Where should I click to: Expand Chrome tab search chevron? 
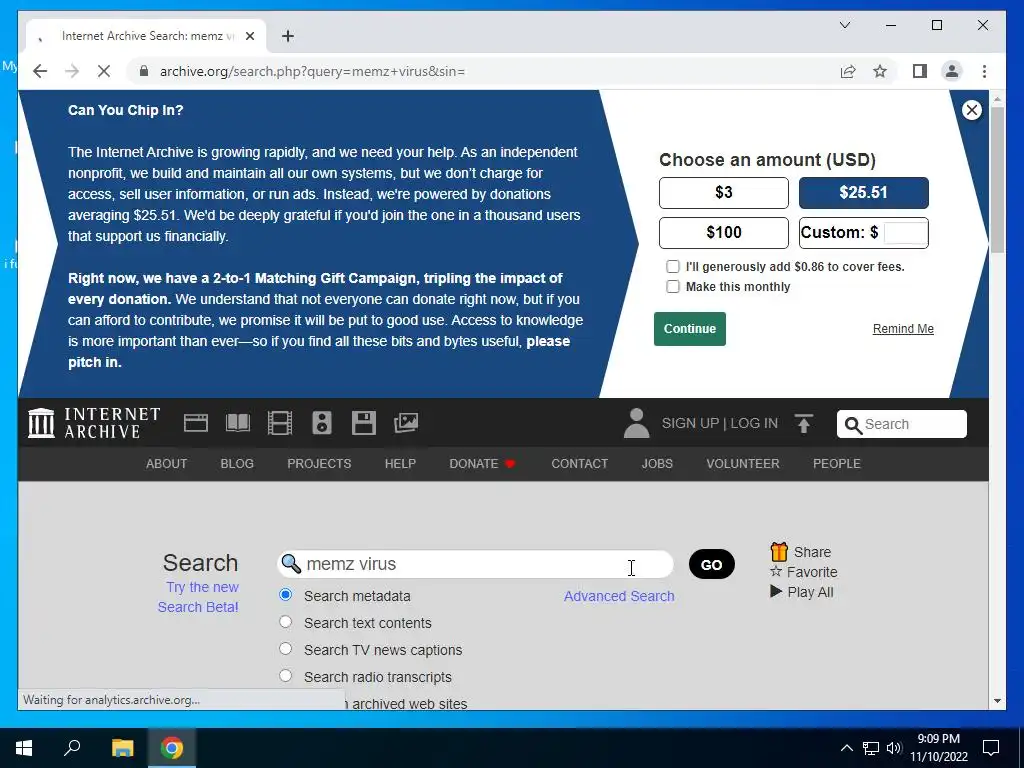(x=844, y=25)
